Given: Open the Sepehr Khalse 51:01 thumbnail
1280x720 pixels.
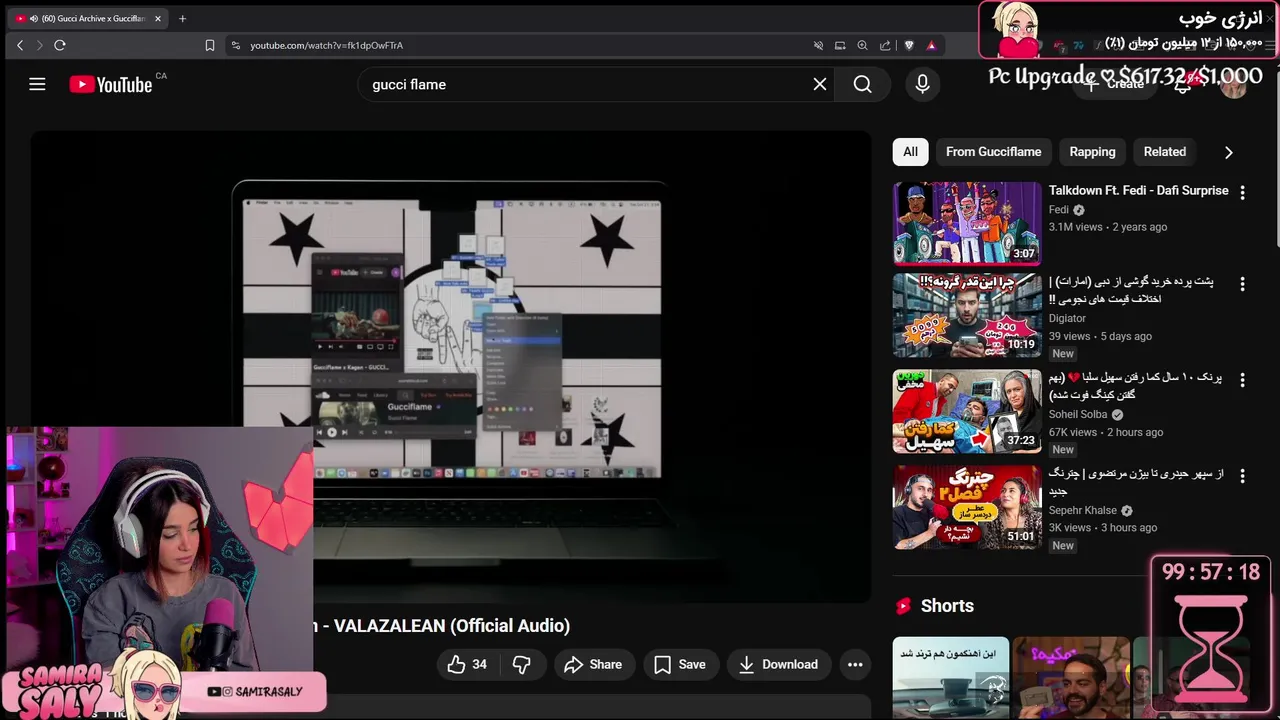Looking at the screenshot, I should pyautogui.click(x=967, y=506).
